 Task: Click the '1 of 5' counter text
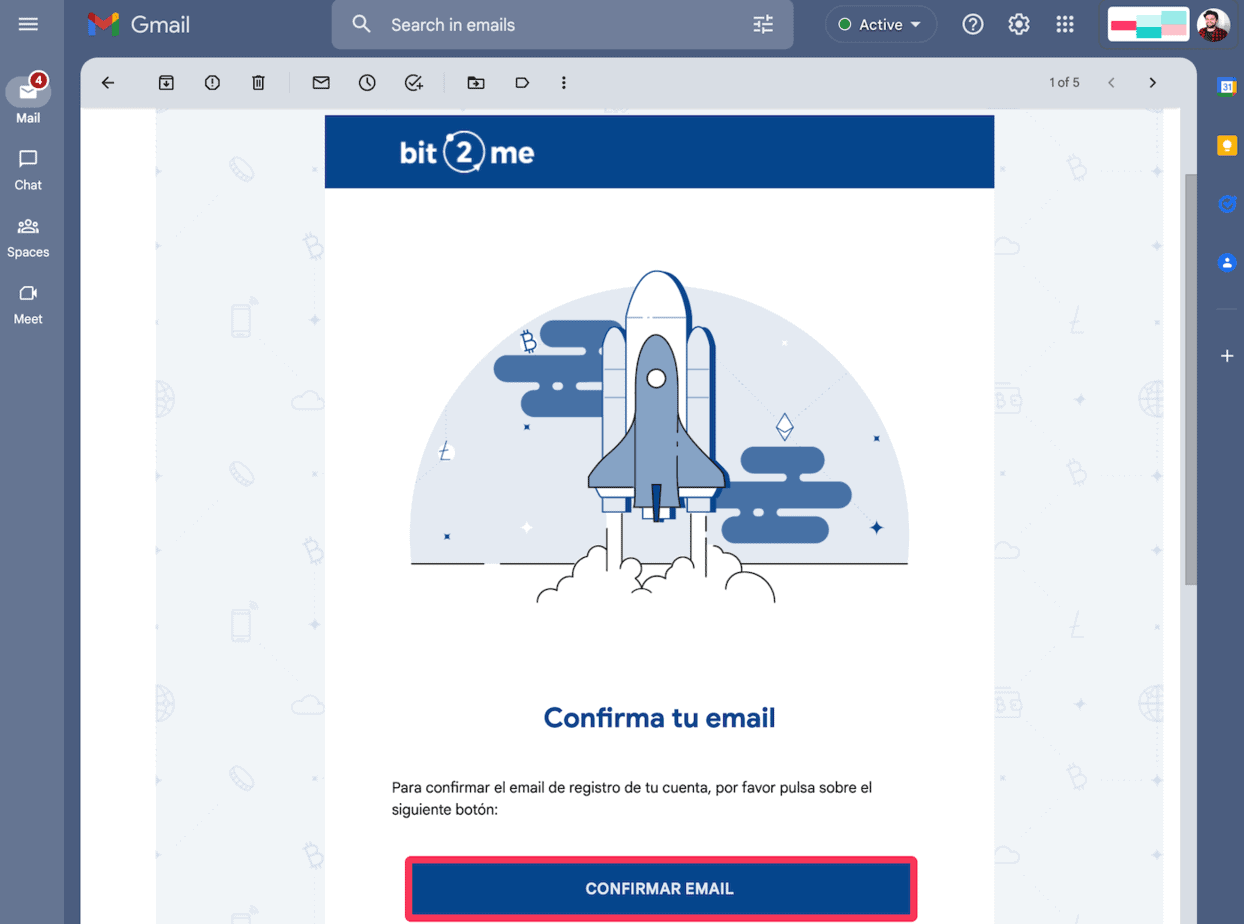[1064, 83]
